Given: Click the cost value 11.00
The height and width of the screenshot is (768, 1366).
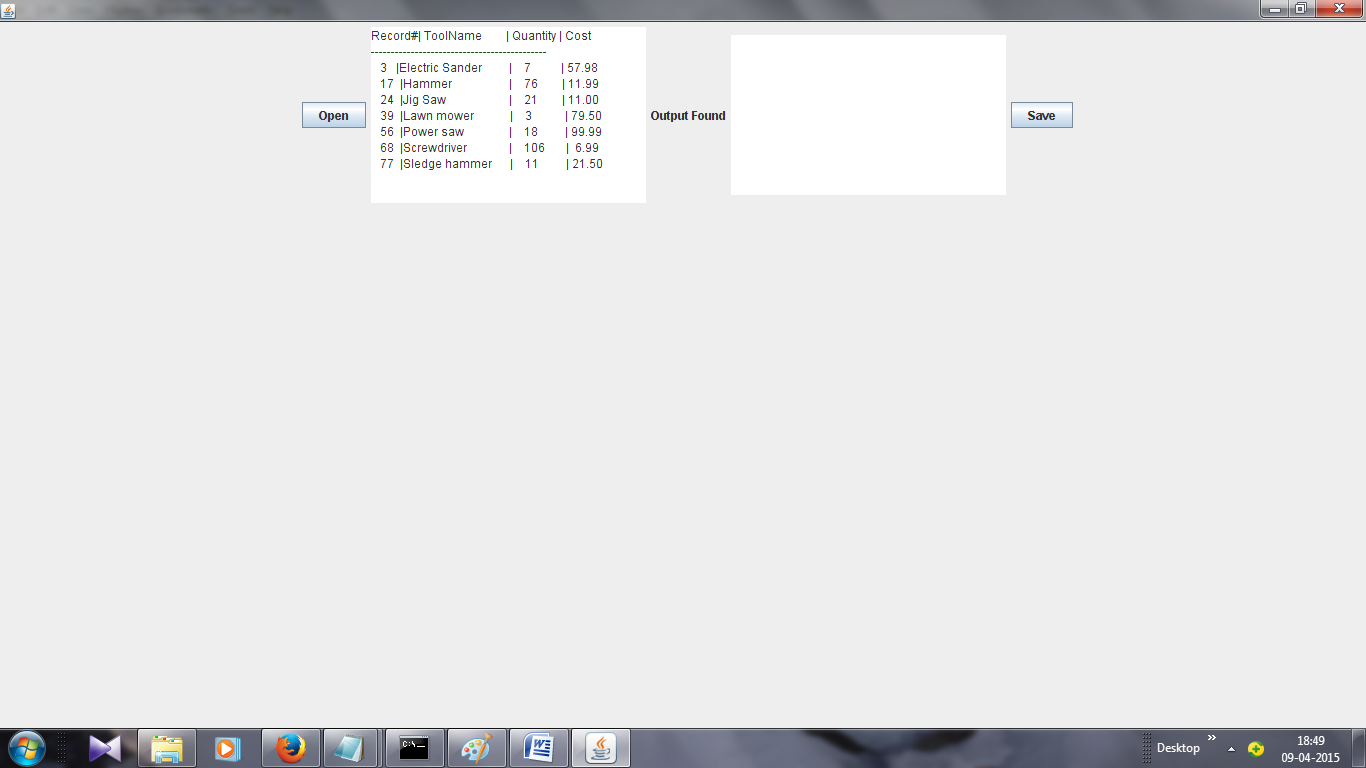Looking at the screenshot, I should pos(584,100).
